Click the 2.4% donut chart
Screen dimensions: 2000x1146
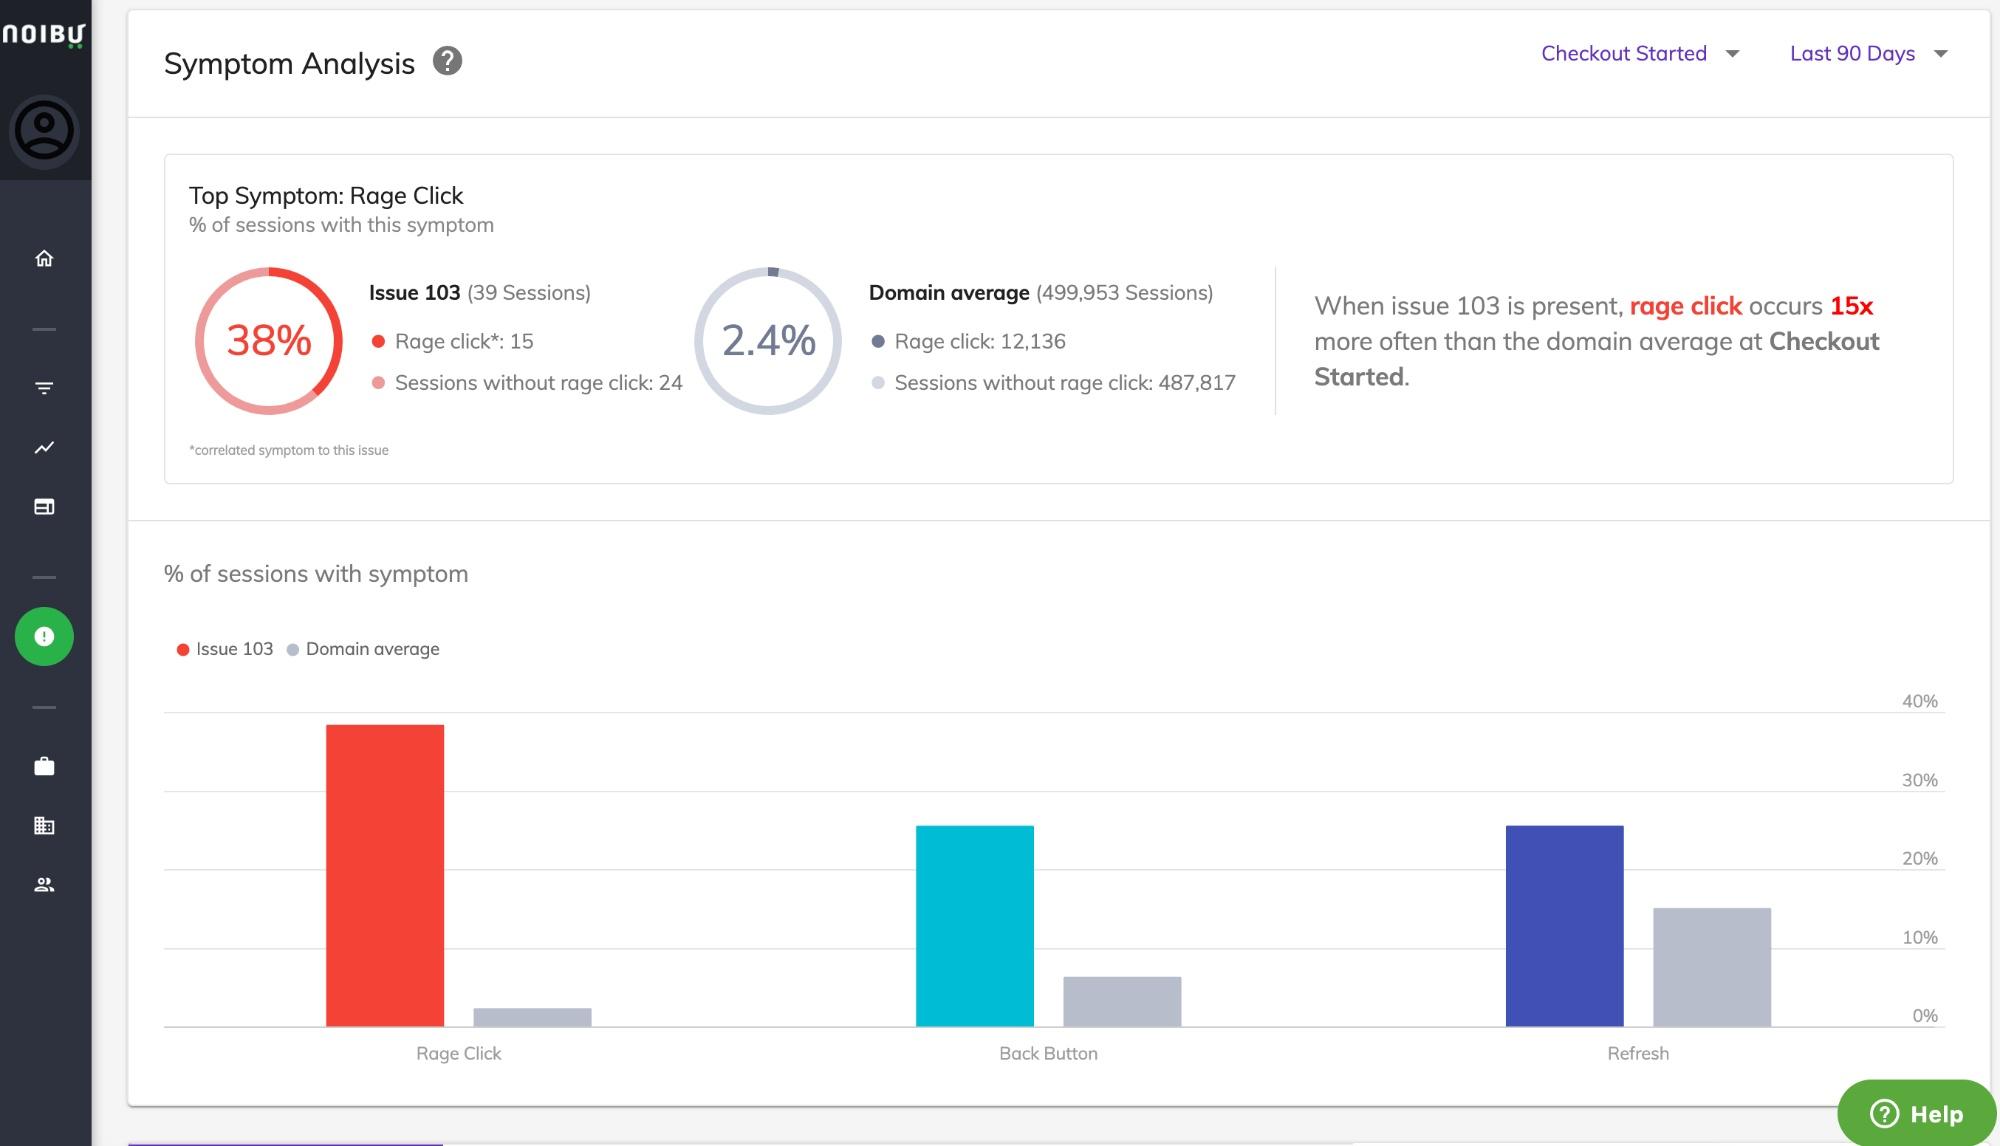(769, 341)
